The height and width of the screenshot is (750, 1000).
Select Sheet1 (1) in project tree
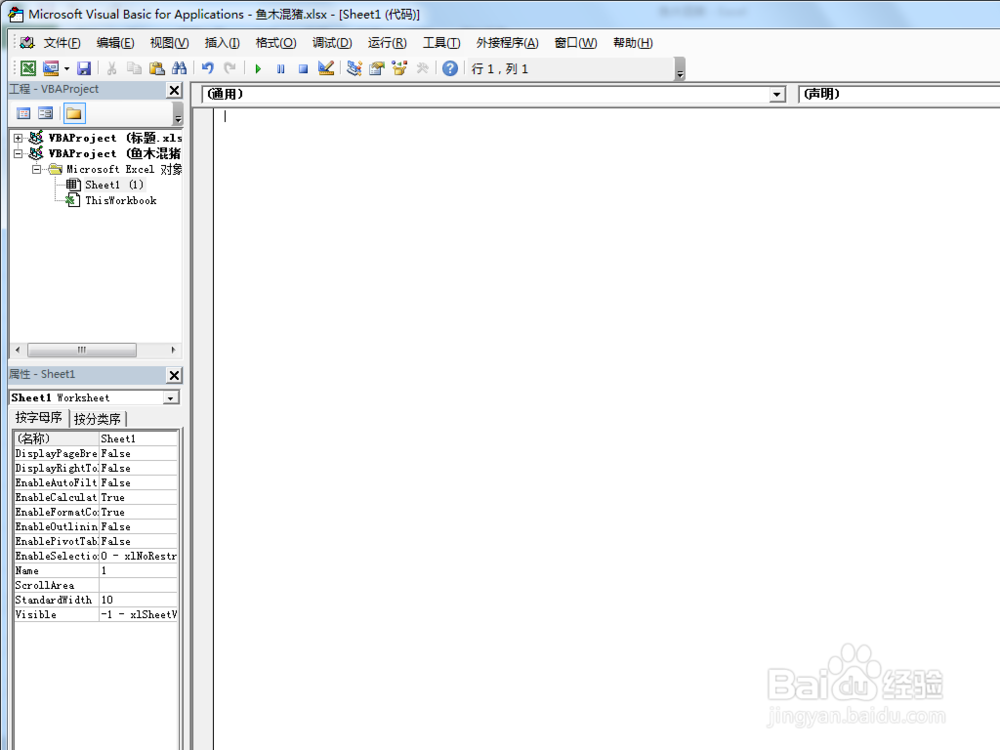point(114,185)
